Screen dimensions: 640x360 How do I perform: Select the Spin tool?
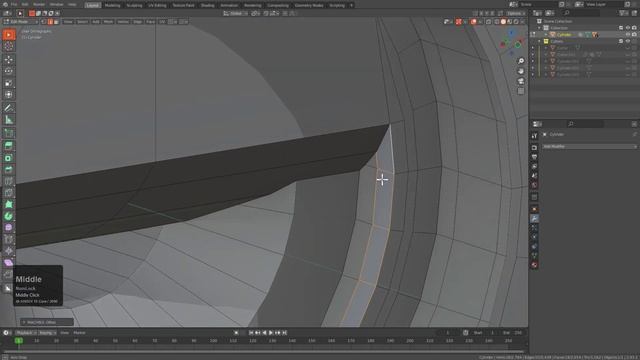[9, 216]
